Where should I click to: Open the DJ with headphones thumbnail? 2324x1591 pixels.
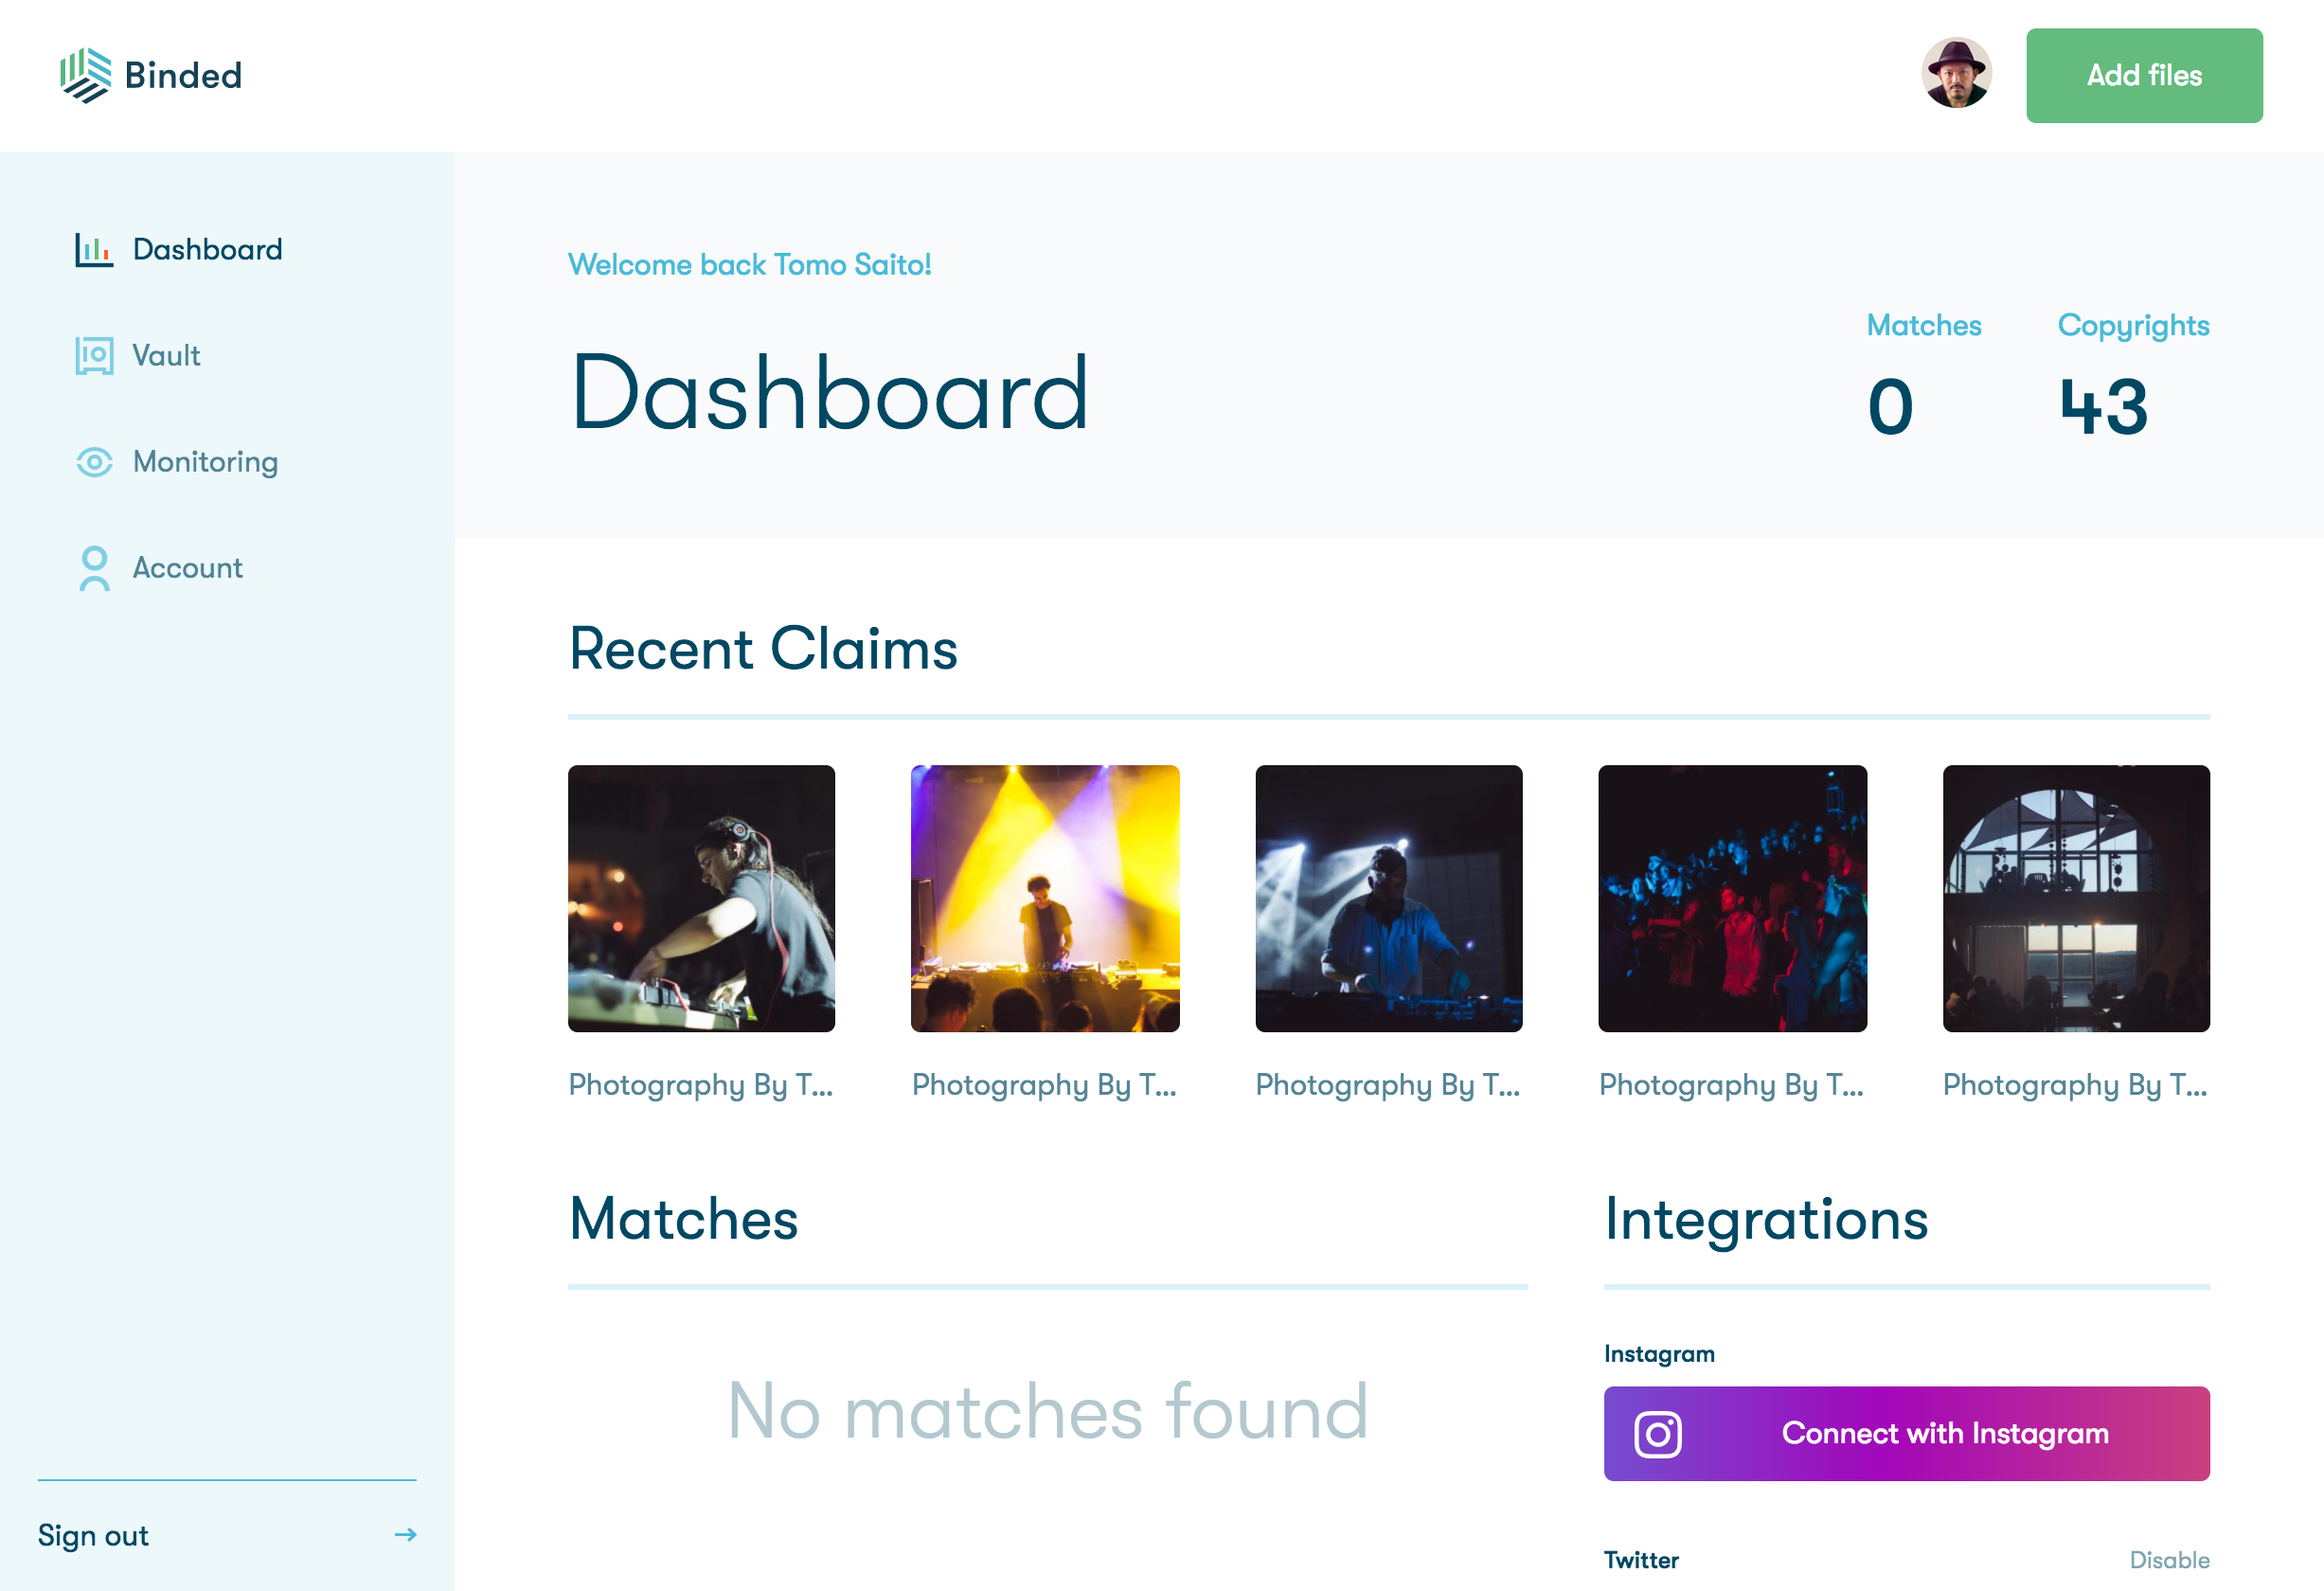701,898
